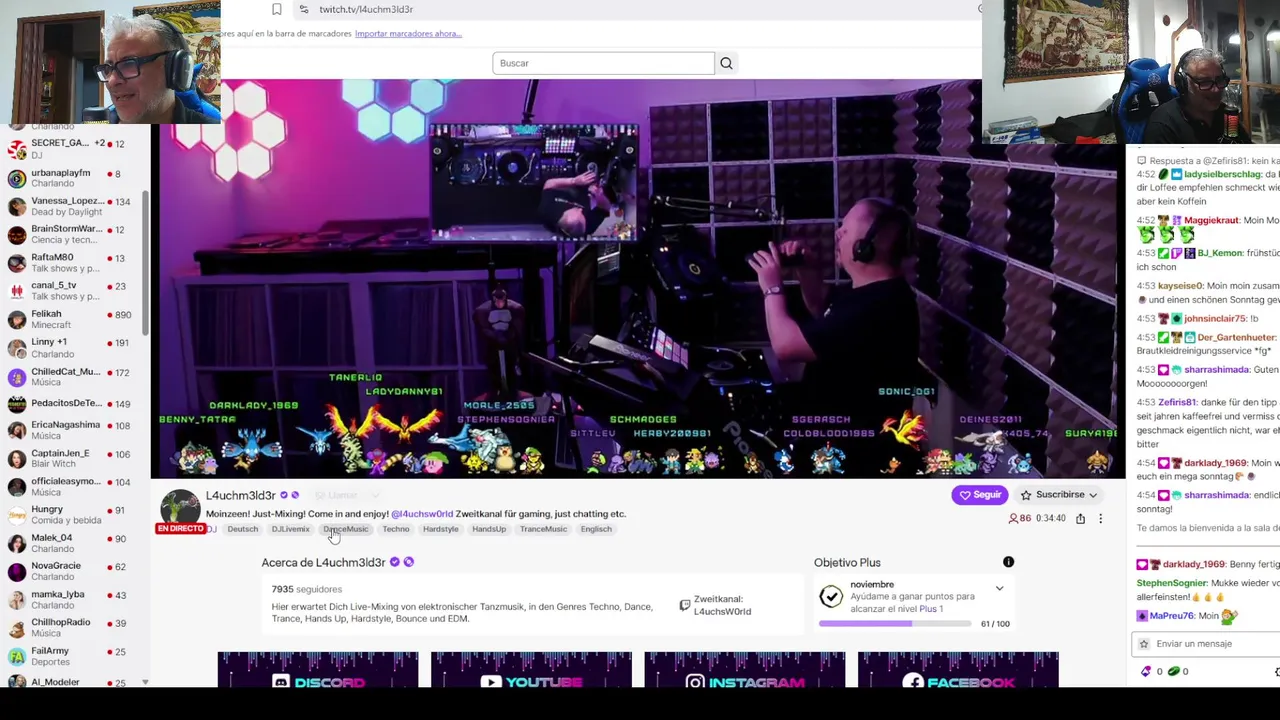The width and height of the screenshot is (1280, 720).
Task: Select the DanceMusic tag
Action: point(346,529)
